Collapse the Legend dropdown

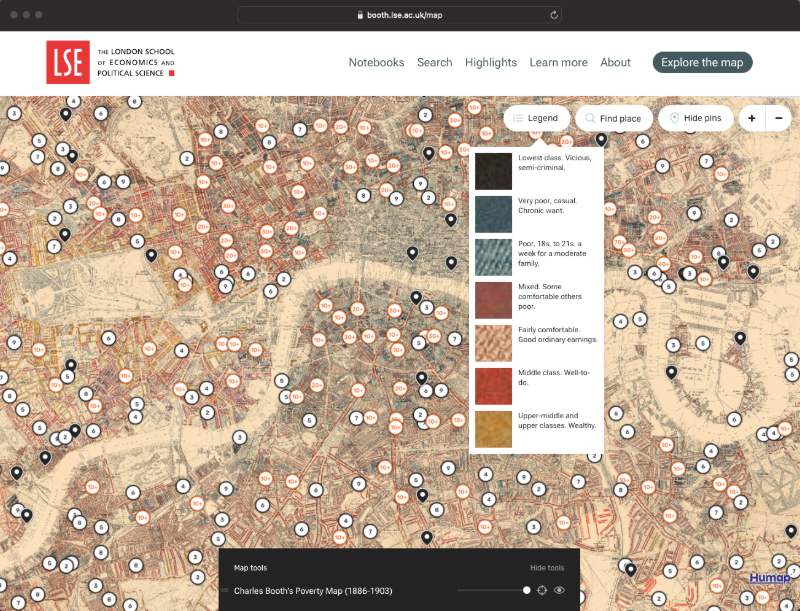[537, 118]
